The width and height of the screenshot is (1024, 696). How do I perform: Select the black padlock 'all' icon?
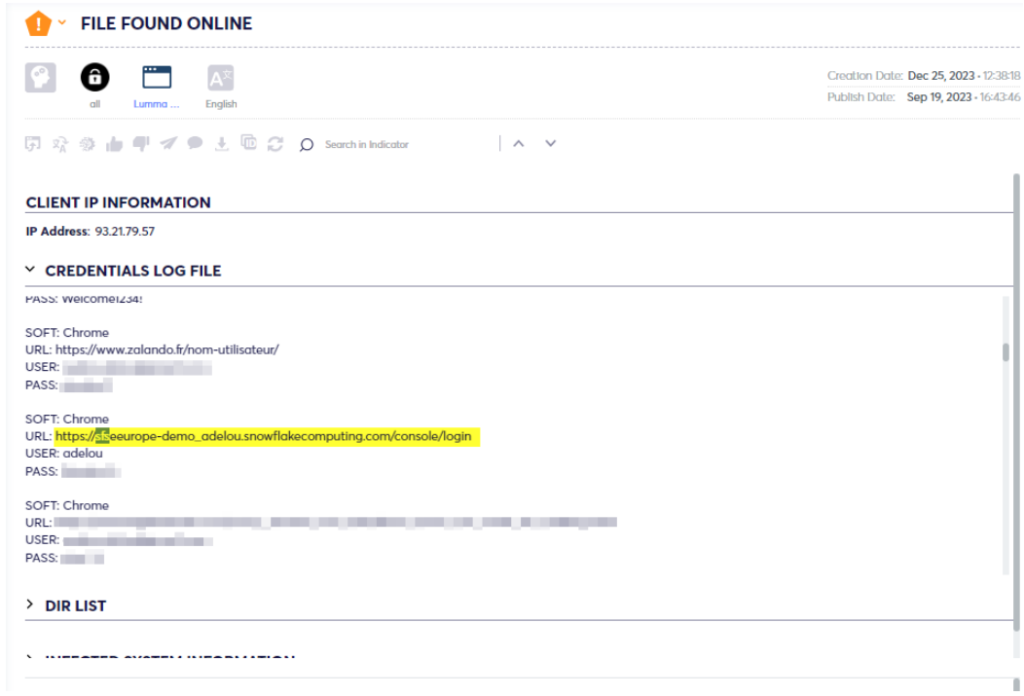click(95, 77)
